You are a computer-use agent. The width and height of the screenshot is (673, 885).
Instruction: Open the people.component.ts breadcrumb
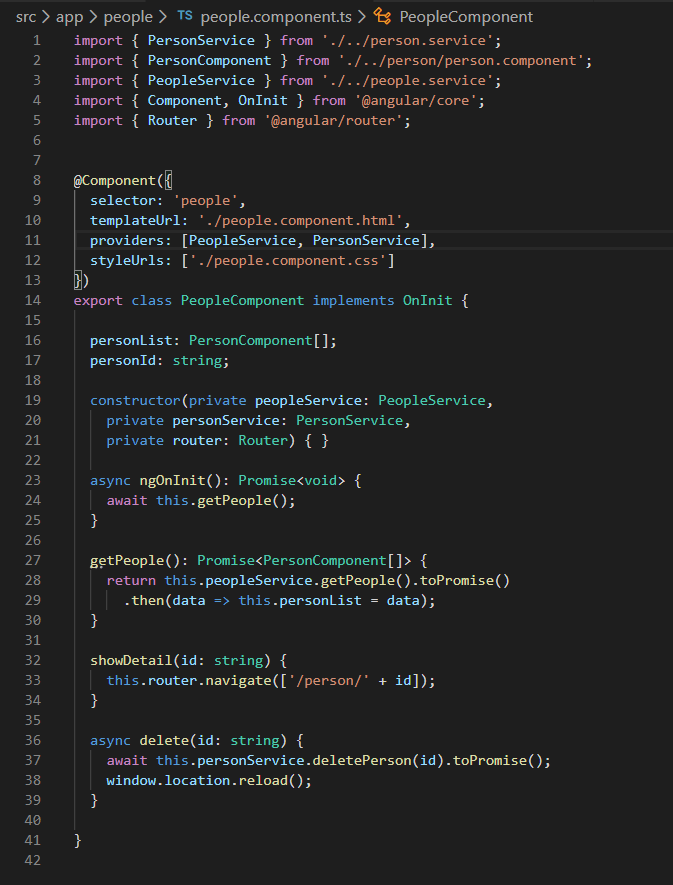(x=276, y=17)
